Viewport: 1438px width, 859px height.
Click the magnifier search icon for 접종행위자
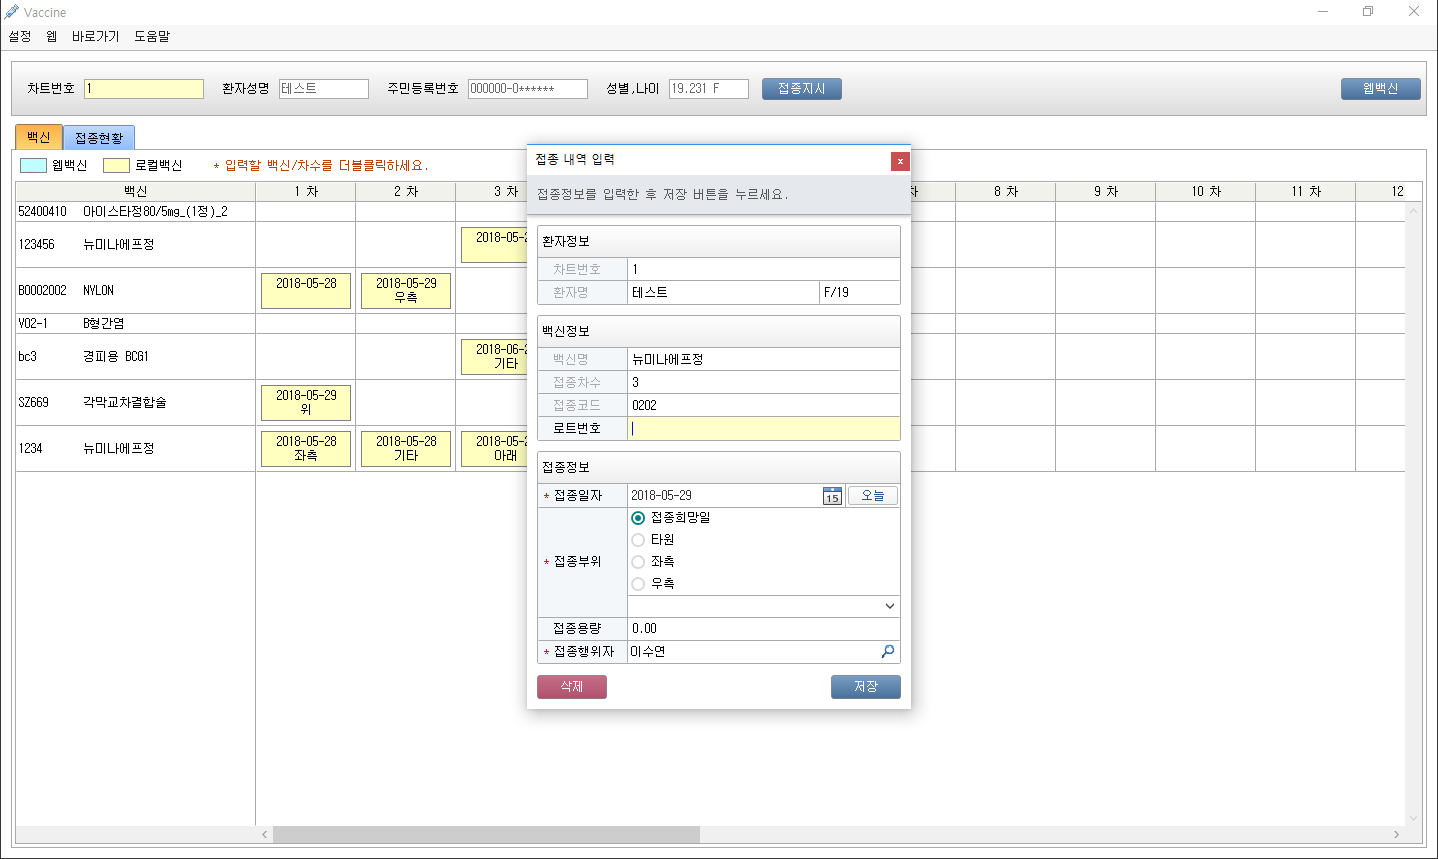887,652
